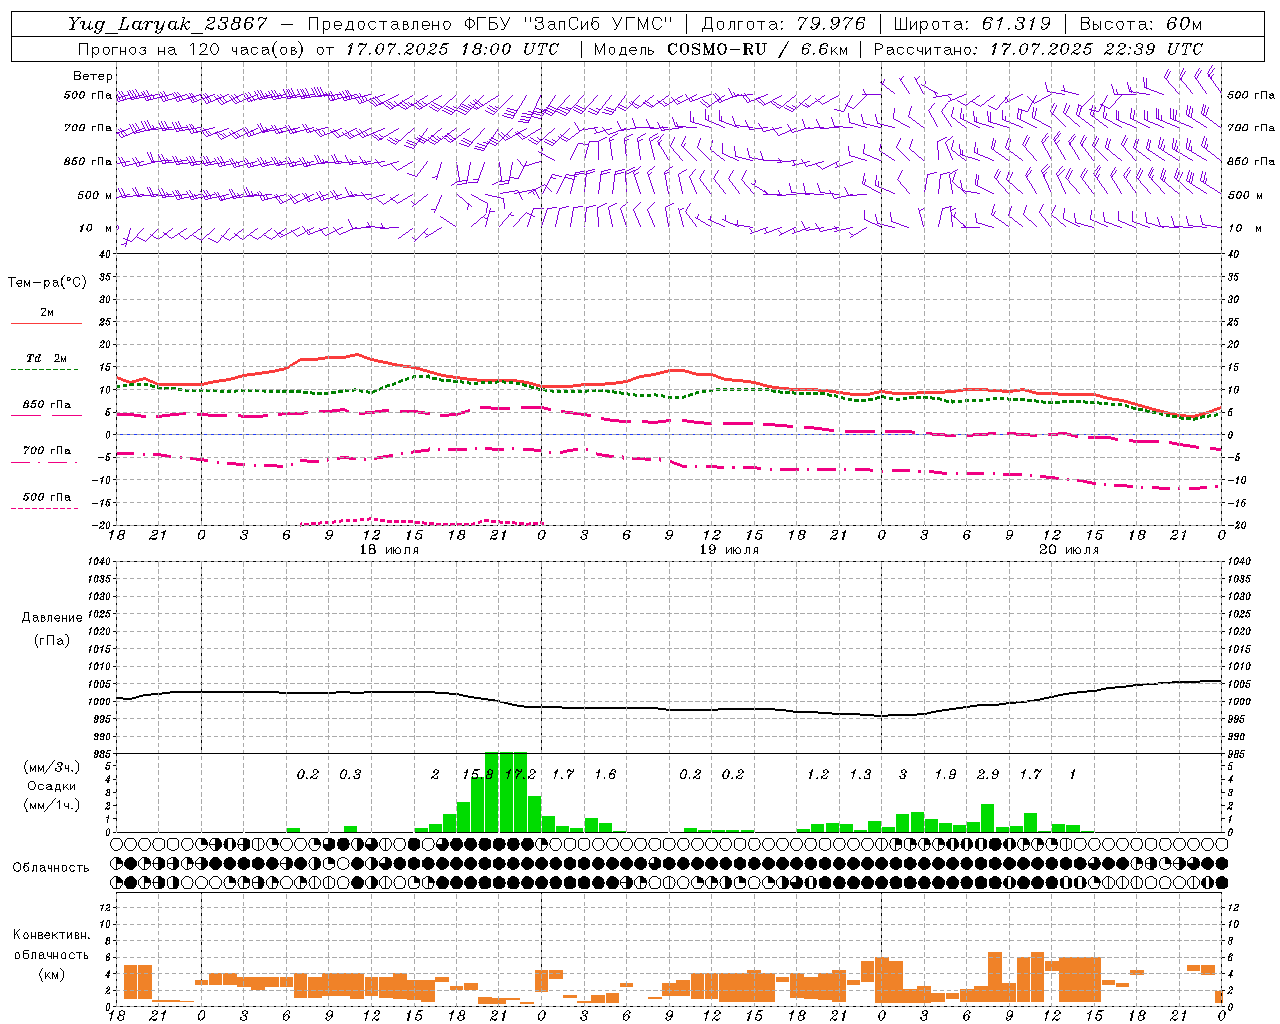Click the 2.9 precipitation value
The image size is (1280, 1024).
(988, 775)
